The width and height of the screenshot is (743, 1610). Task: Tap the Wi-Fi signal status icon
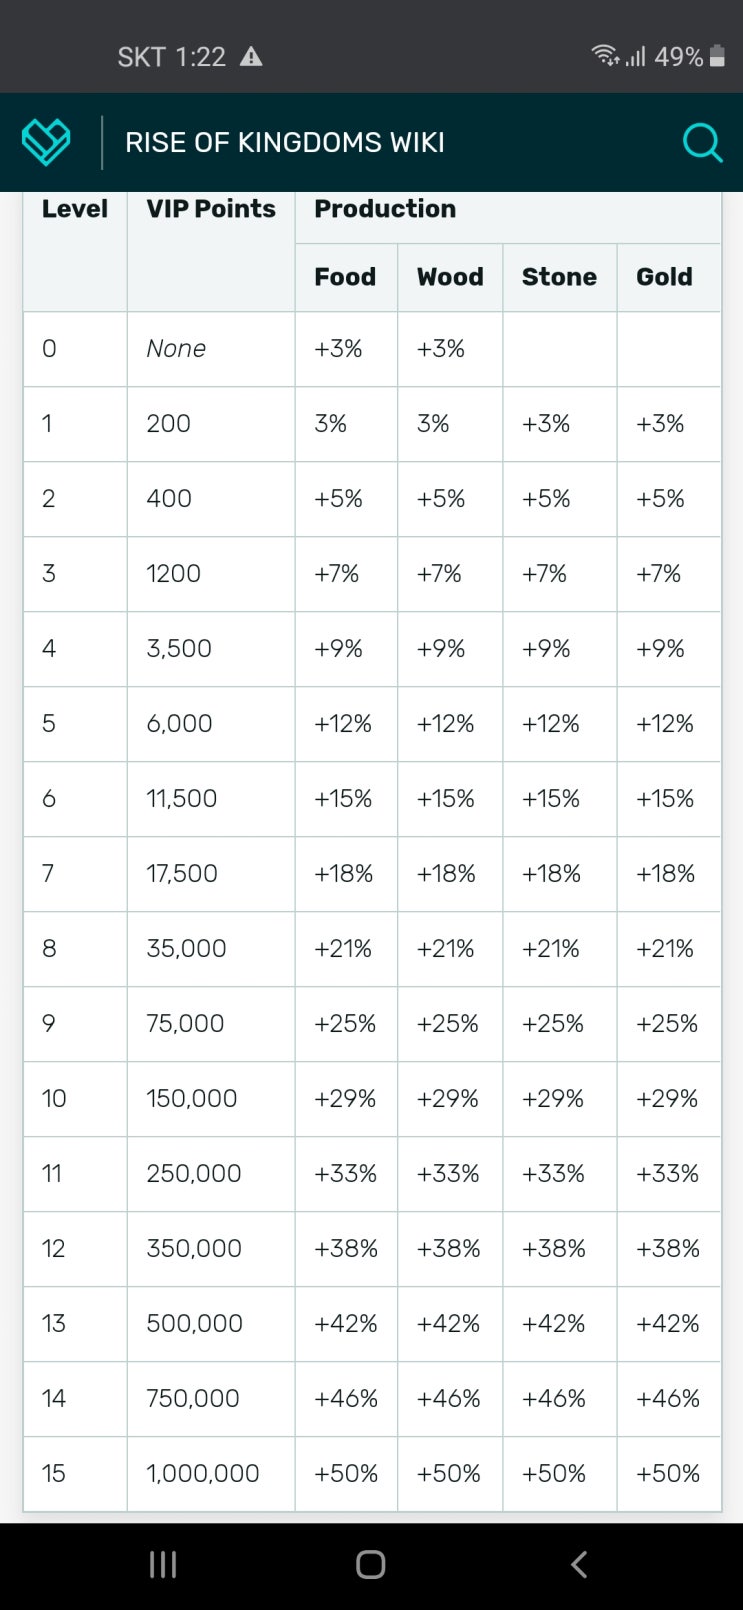point(605,55)
